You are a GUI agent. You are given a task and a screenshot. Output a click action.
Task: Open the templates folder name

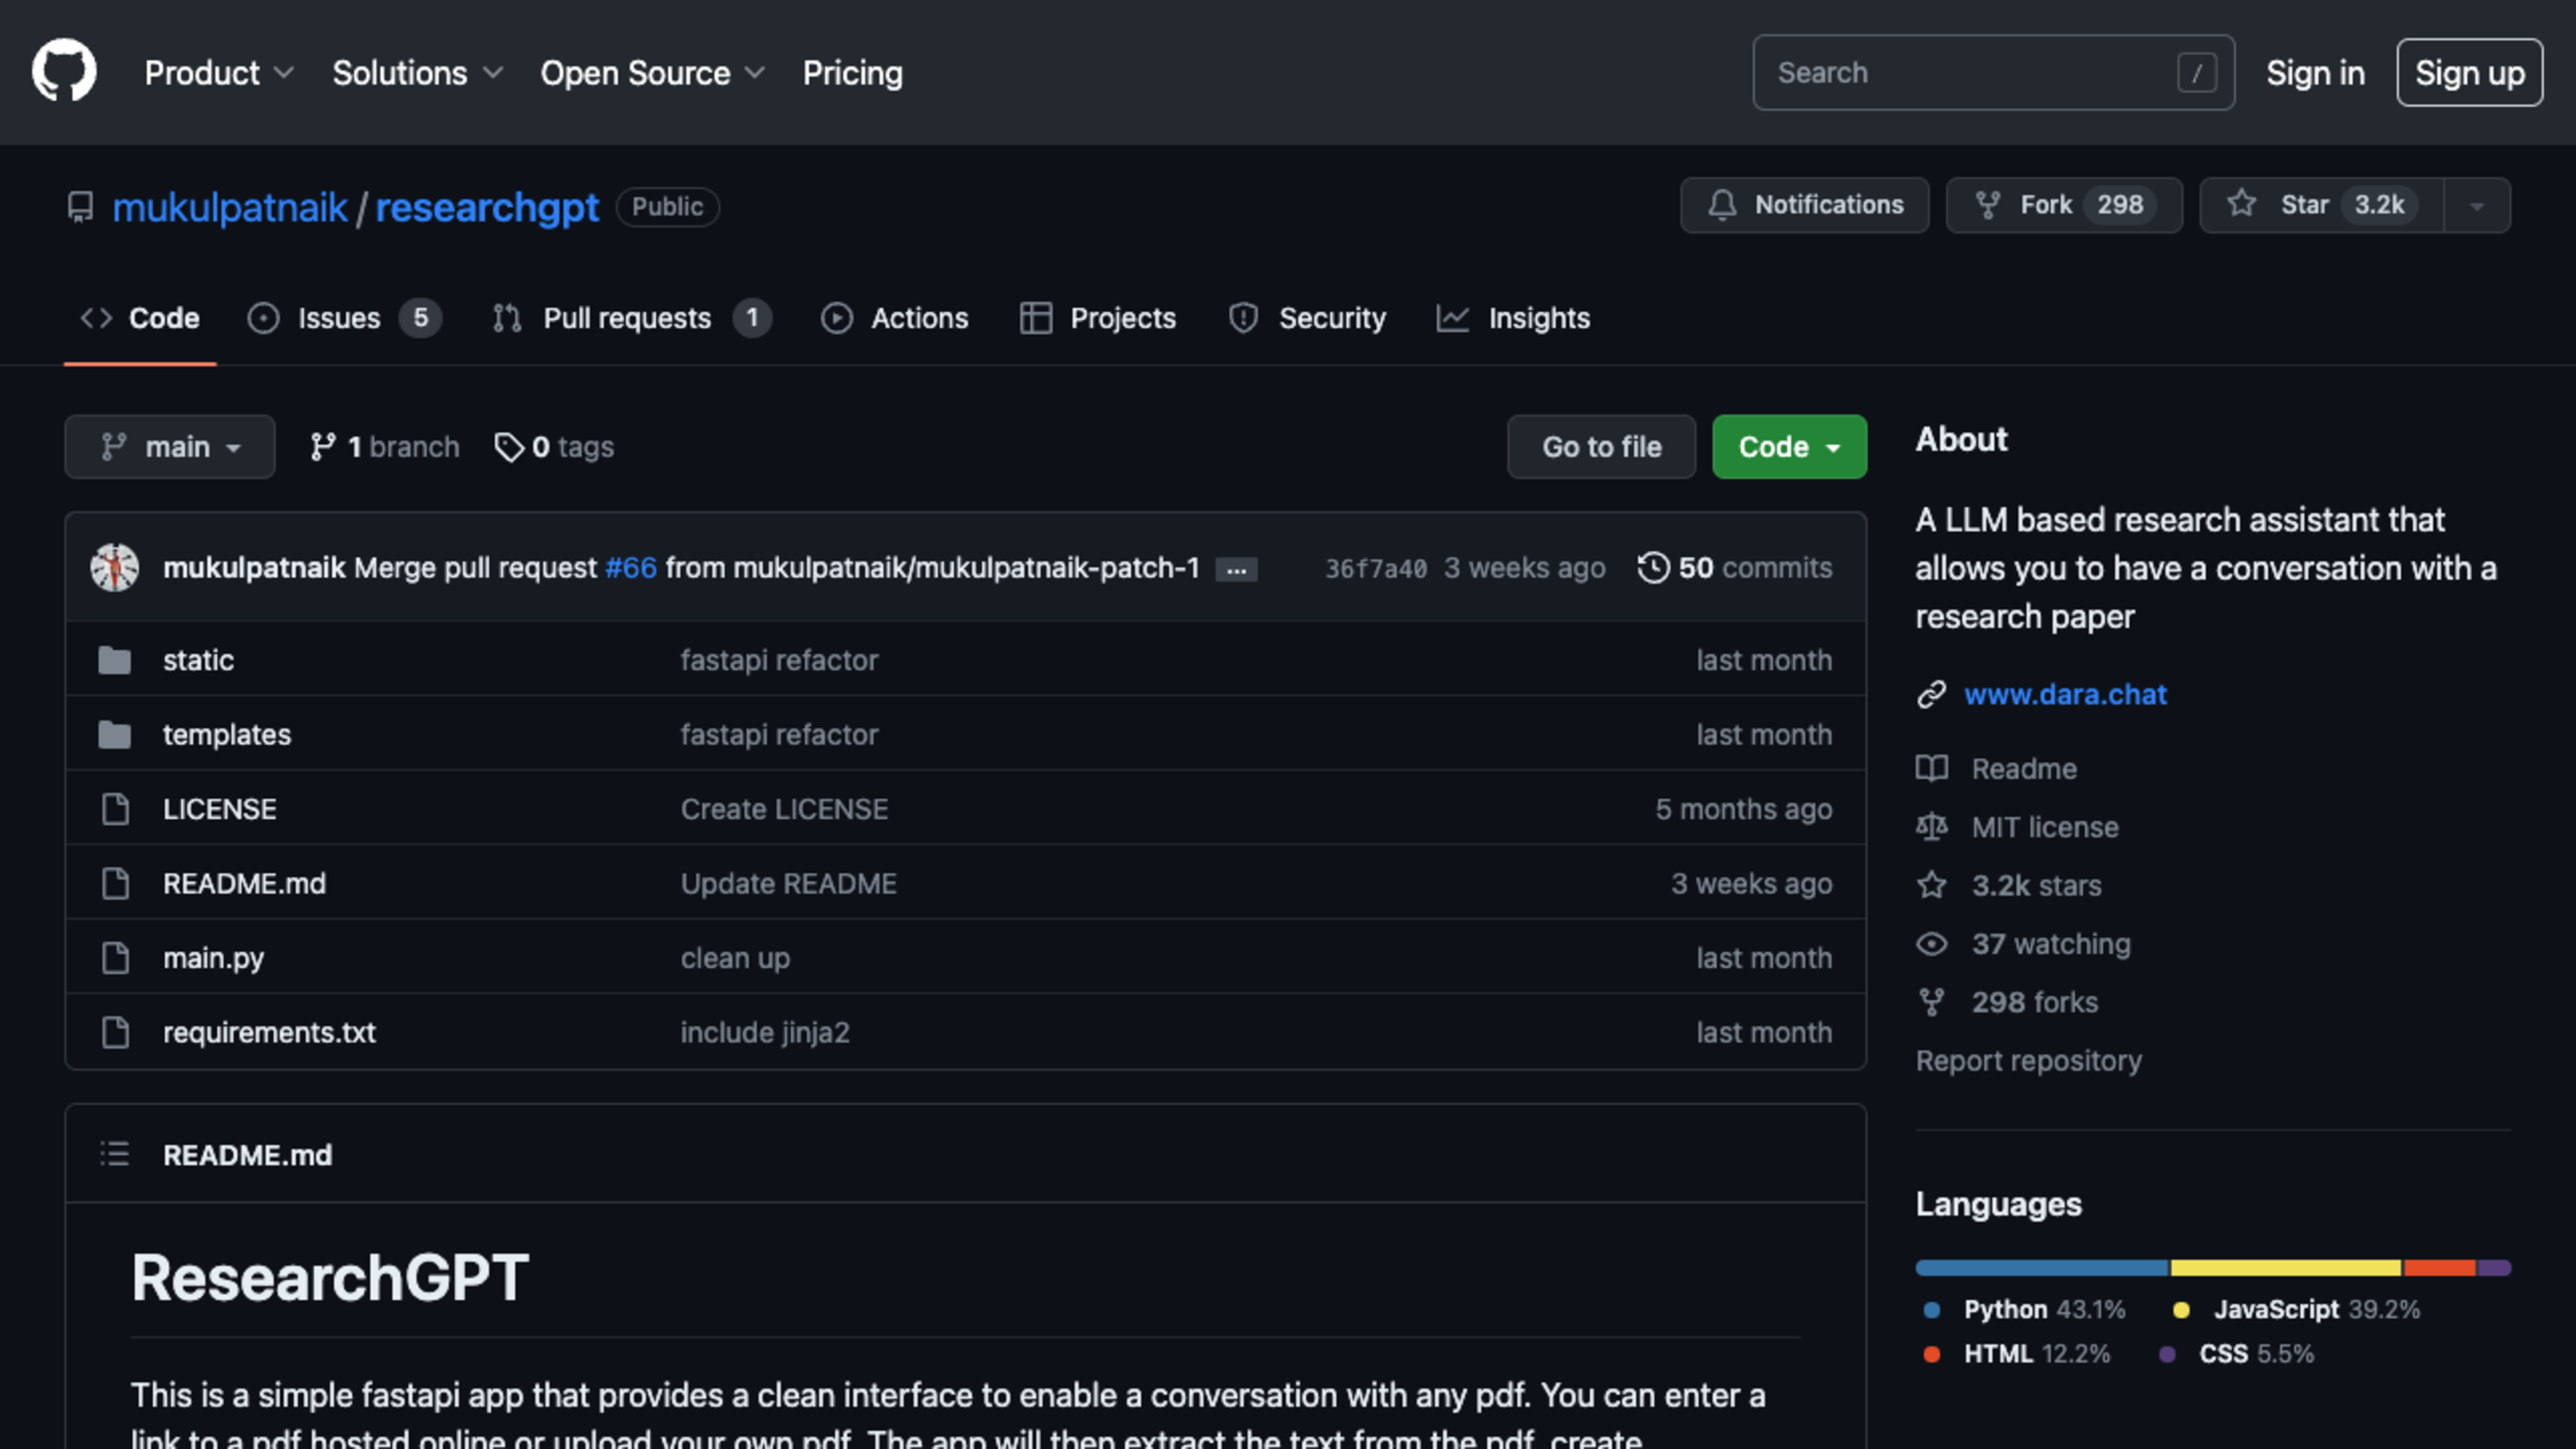[227, 735]
